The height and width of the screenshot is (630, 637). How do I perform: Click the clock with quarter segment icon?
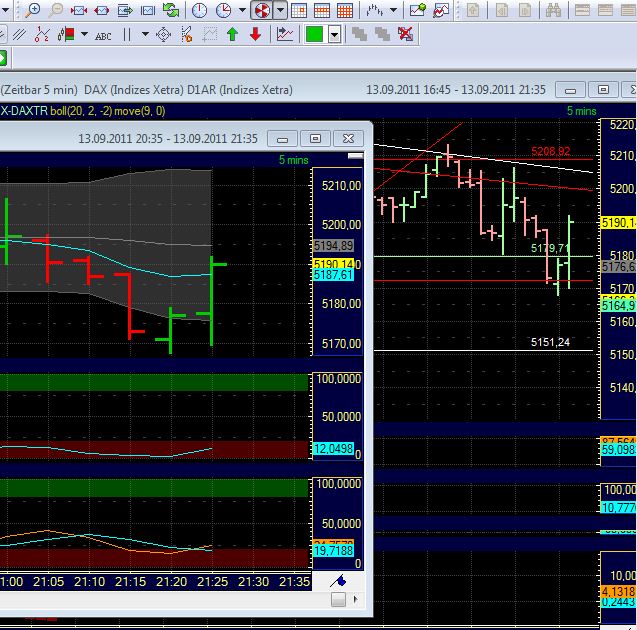click(x=223, y=10)
